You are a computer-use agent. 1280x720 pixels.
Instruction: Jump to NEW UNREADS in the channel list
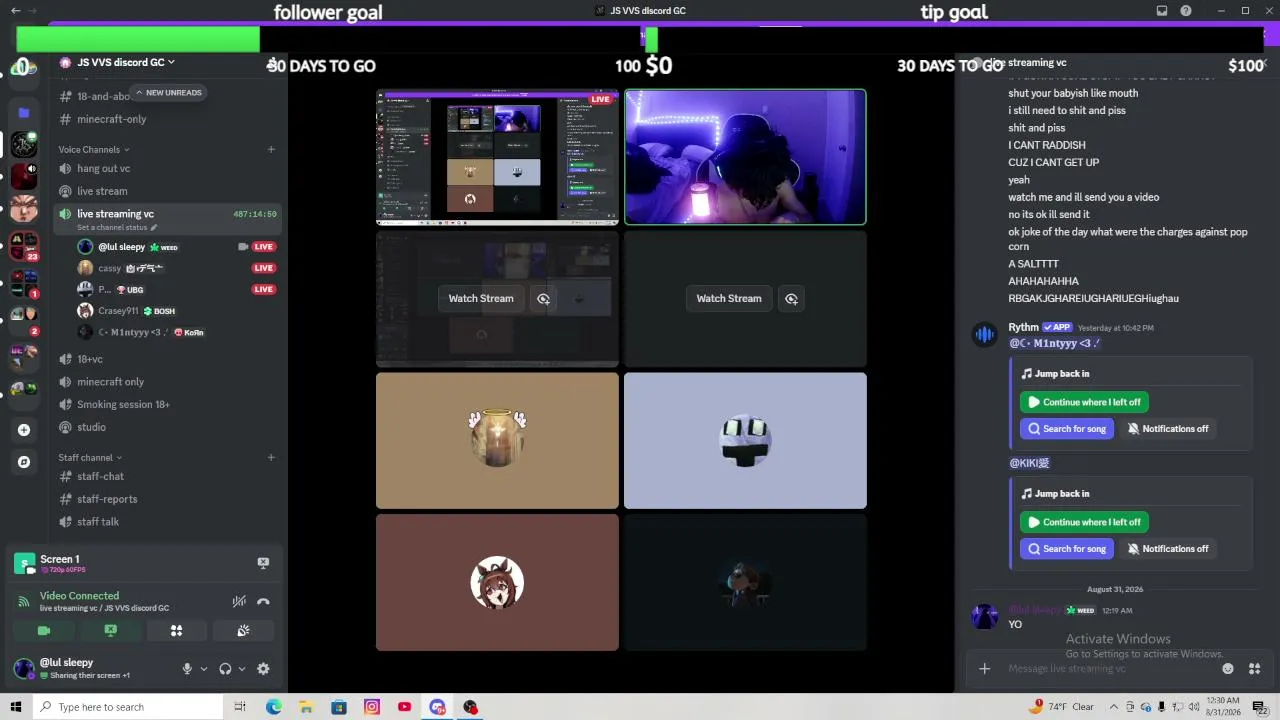pos(168,93)
